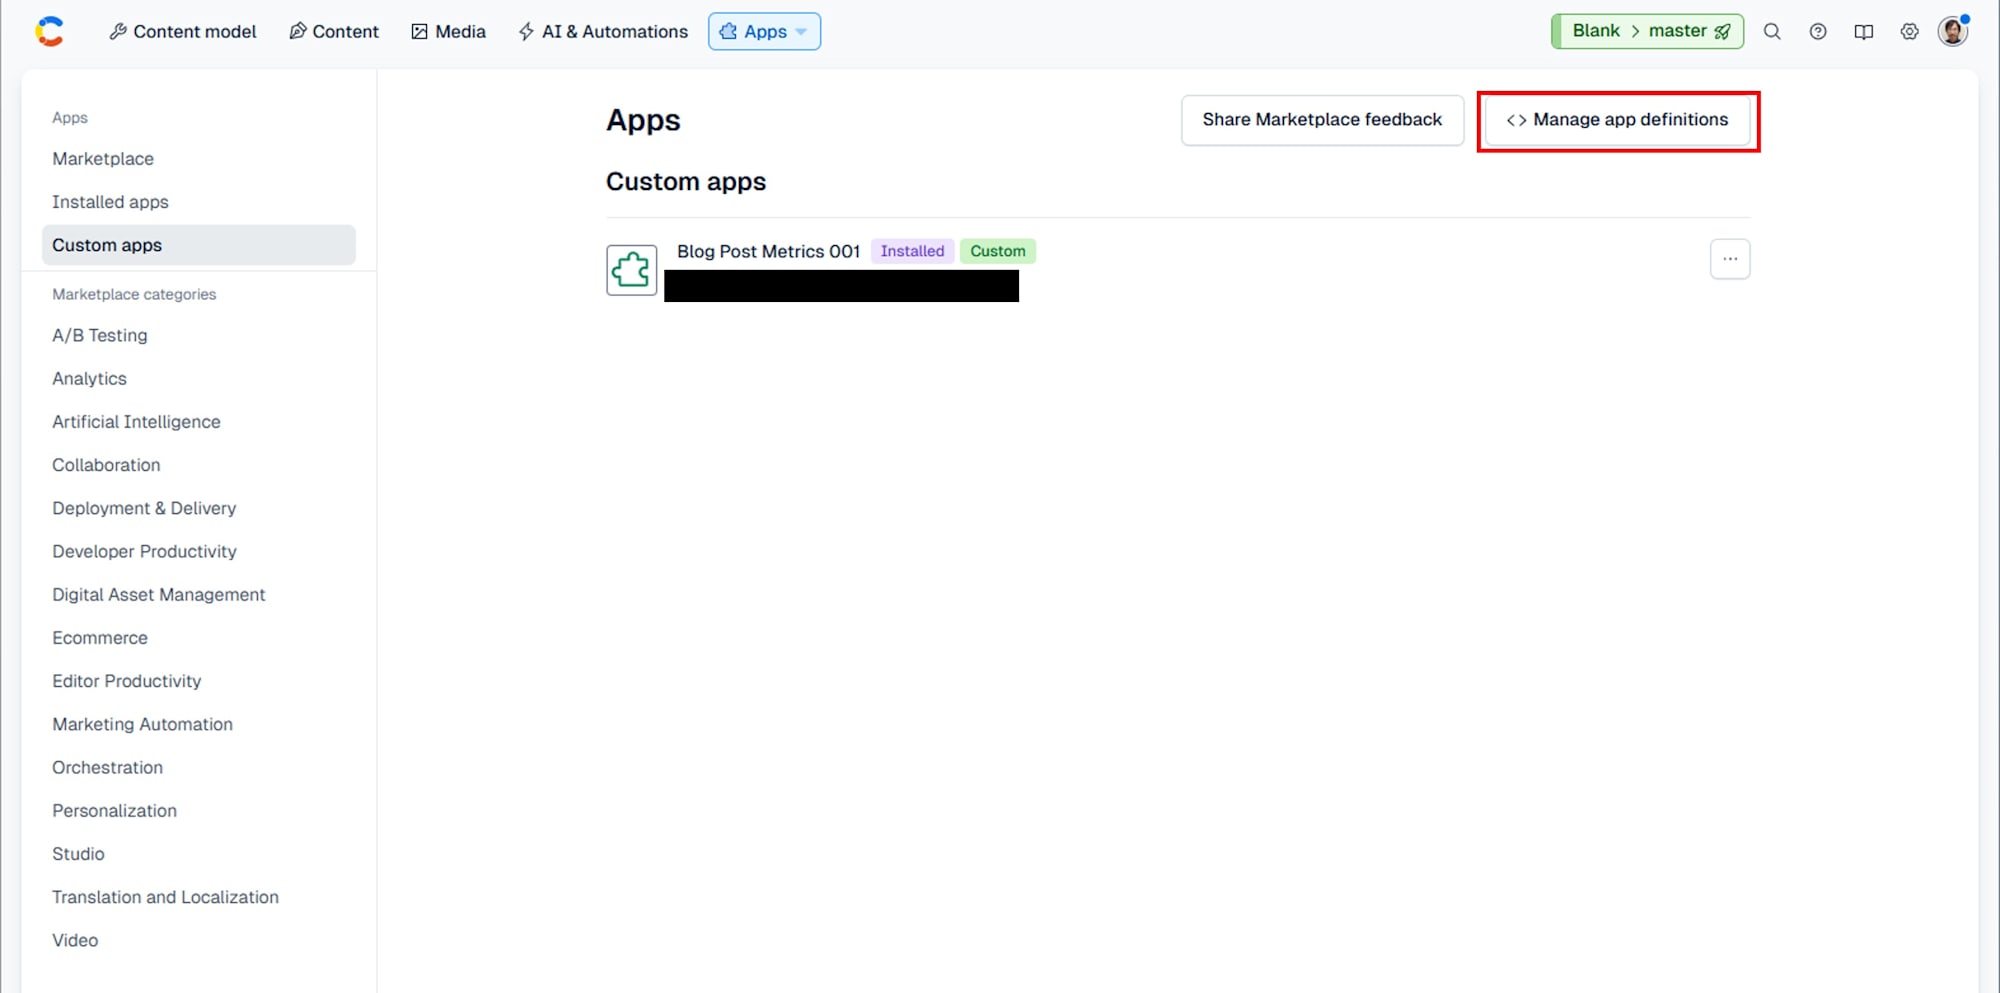Open the Blank > master environment switcher
The width and height of the screenshot is (2000, 993).
(1648, 31)
